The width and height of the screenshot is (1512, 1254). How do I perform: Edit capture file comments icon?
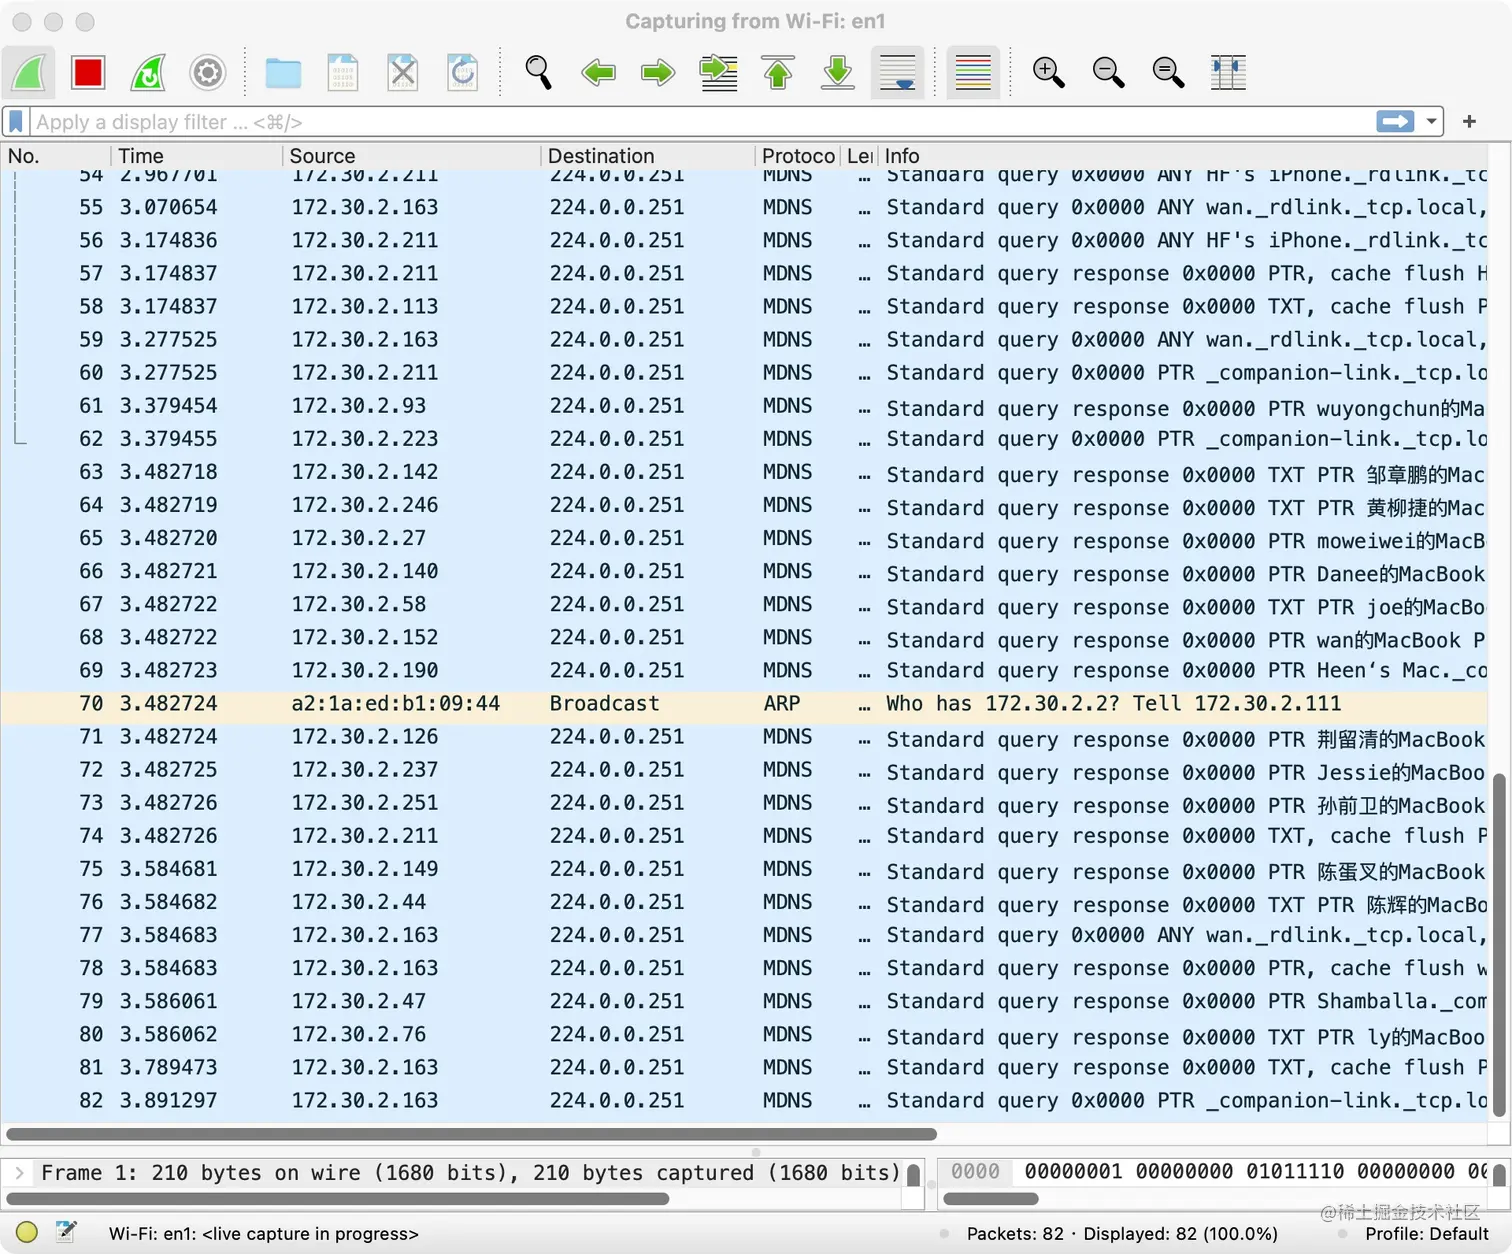pyautogui.click(x=66, y=1232)
